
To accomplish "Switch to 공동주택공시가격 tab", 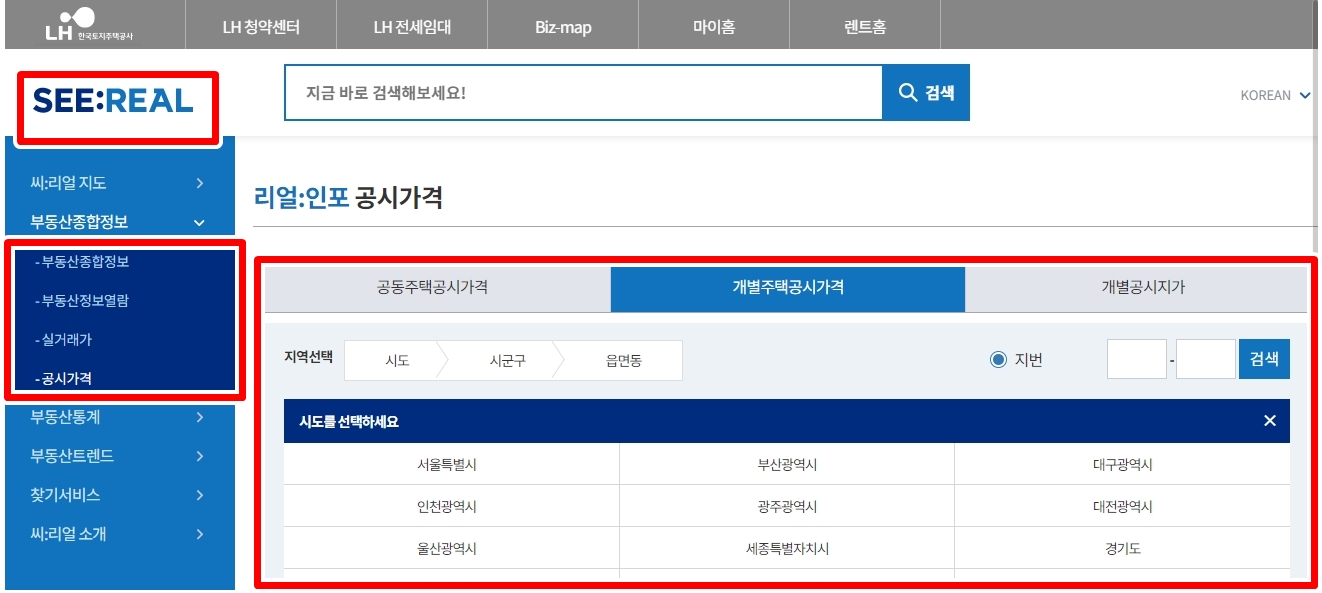I will tap(438, 289).
